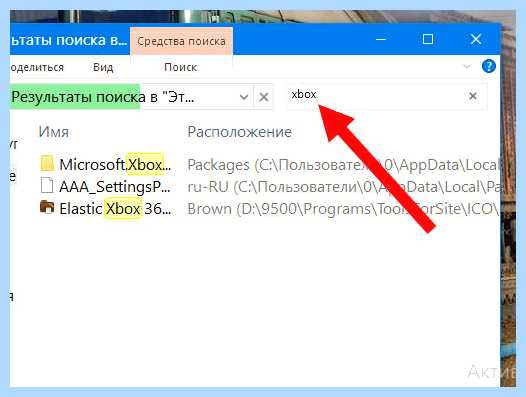Select the Elastic Xbox 36... result name
This screenshot has height=397, width=526.
pos(115,209)
